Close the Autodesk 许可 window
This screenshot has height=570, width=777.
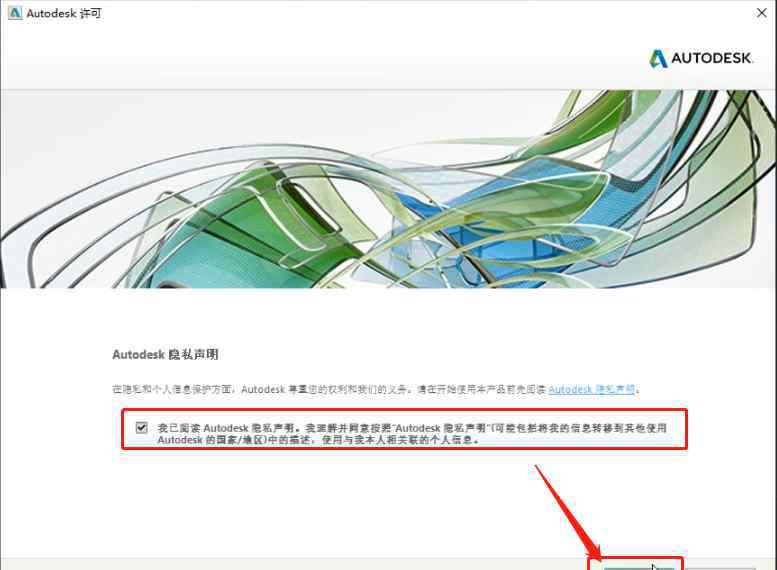(x=762, y=13)
